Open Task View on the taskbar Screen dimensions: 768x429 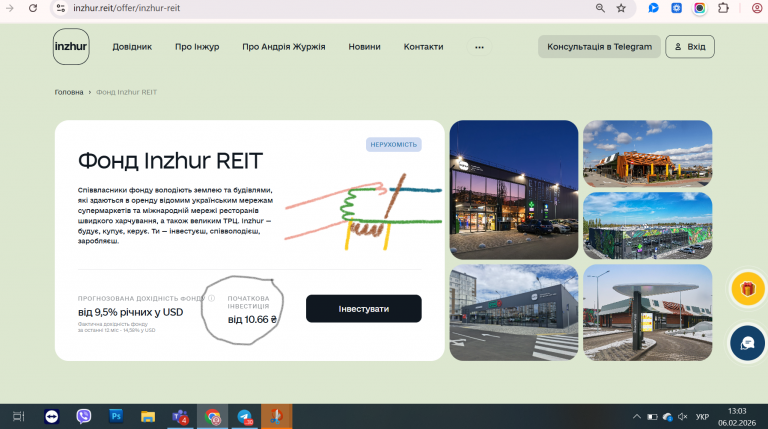pos(19,417)
